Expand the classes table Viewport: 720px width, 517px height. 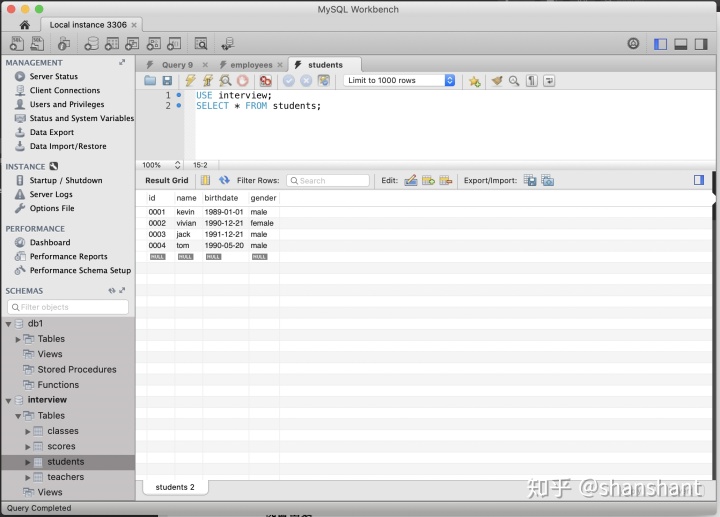tap(28, 432)
